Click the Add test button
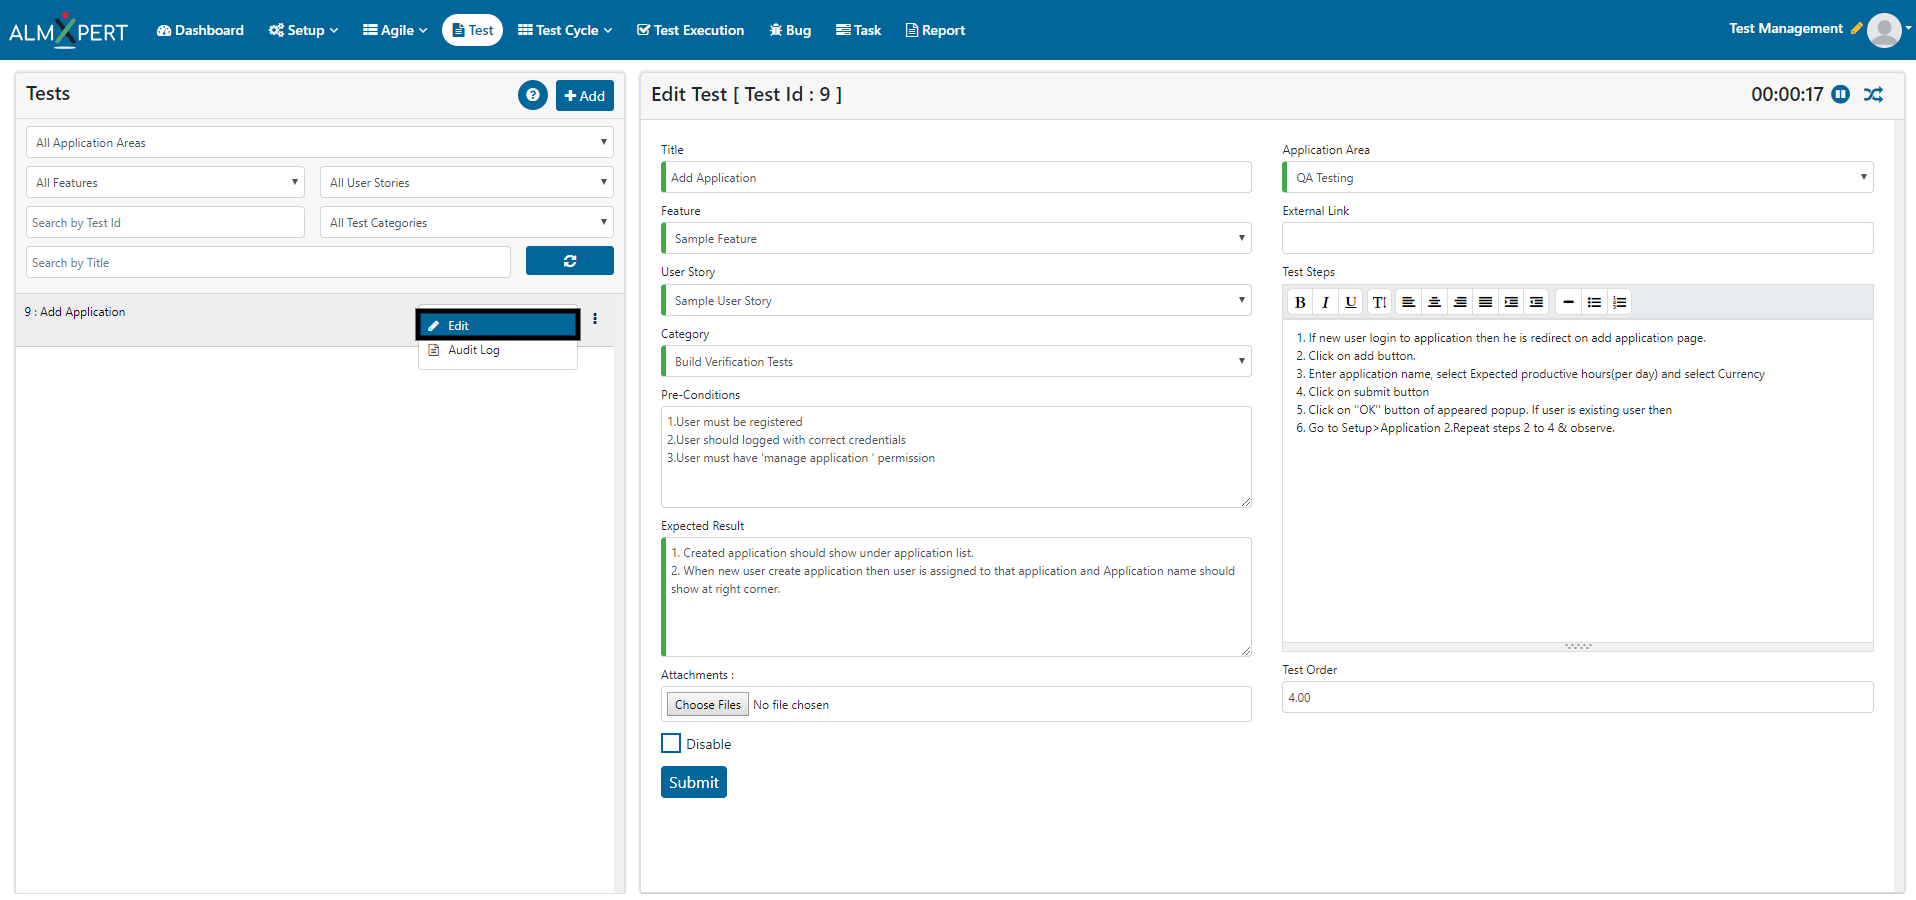1916x900 pixels. [x=584, y=96]
